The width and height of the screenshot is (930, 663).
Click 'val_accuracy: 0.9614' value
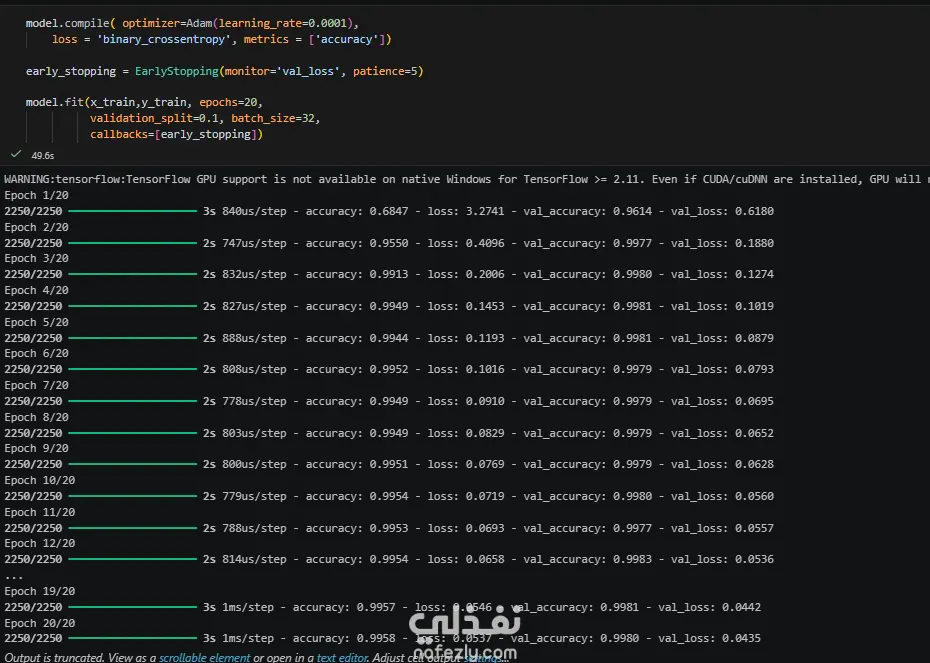tap(588, 211)
